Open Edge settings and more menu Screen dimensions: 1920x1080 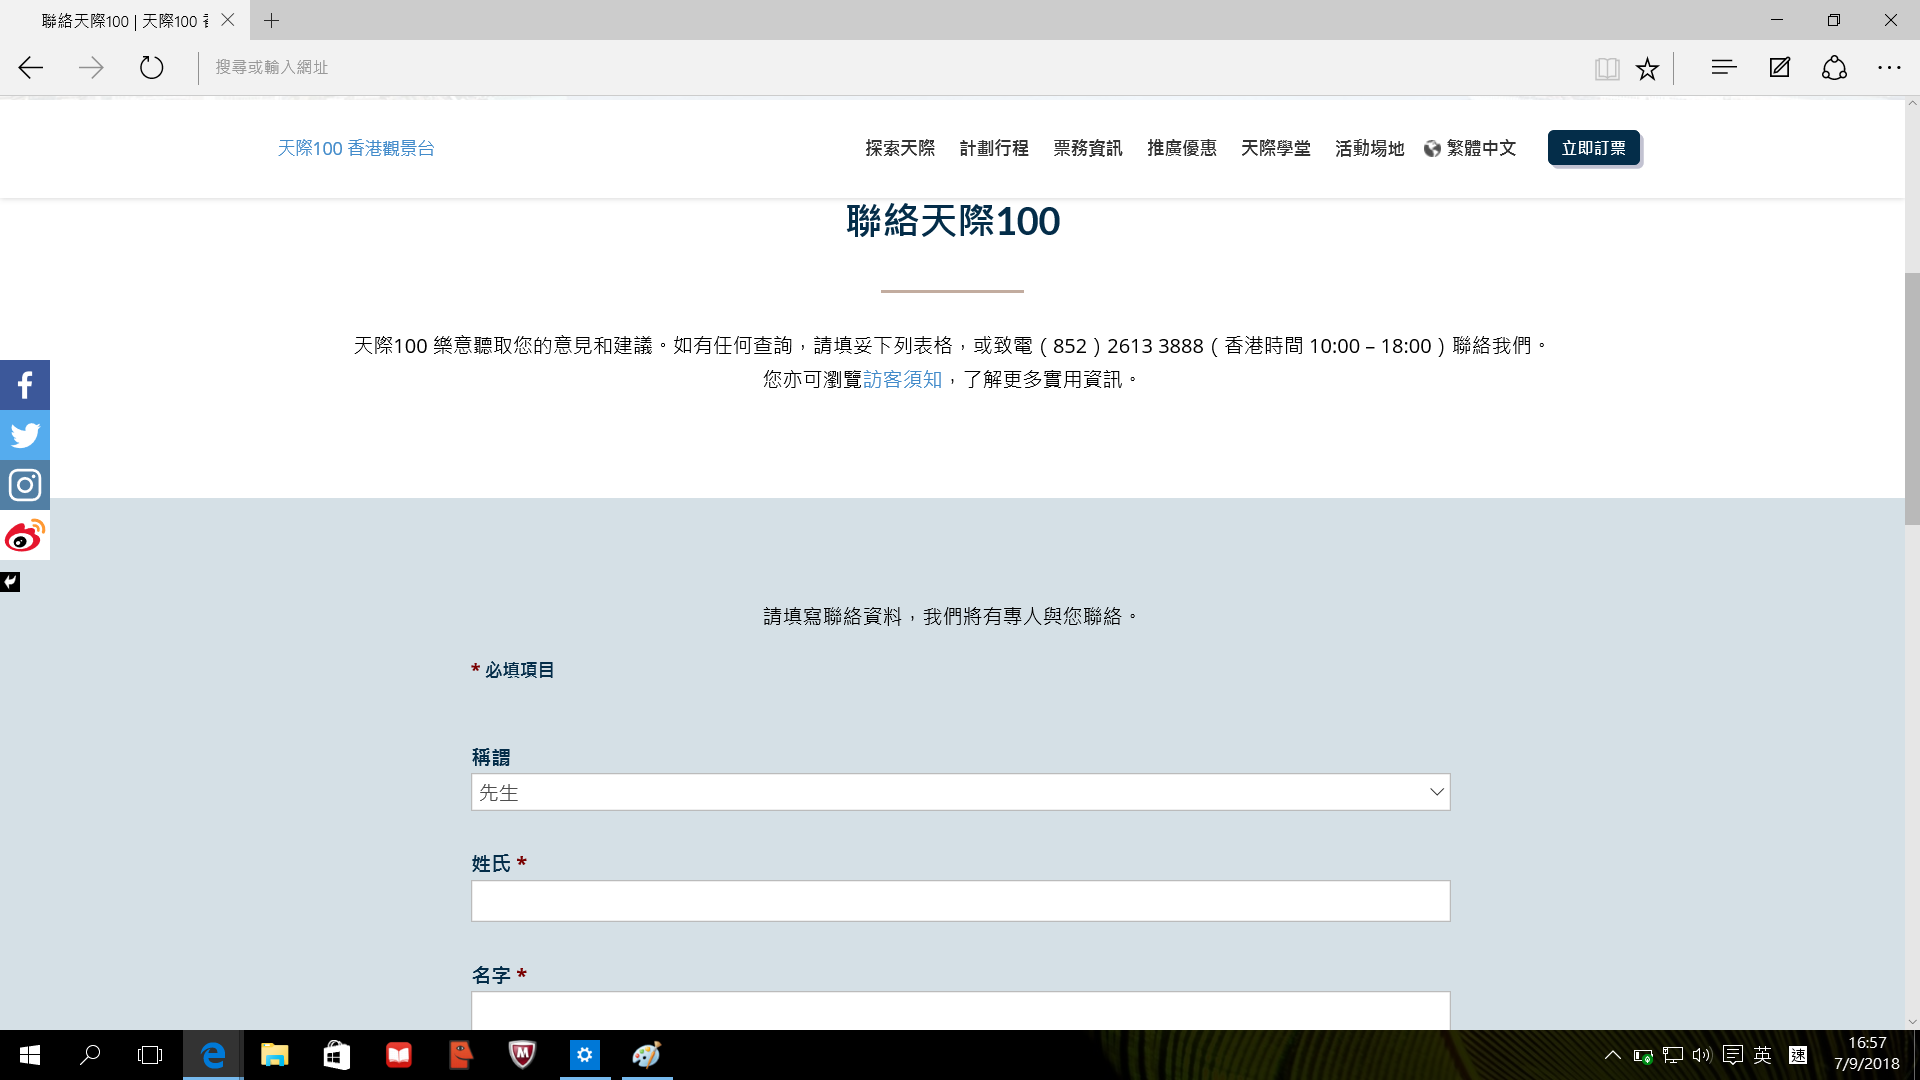1889,68
